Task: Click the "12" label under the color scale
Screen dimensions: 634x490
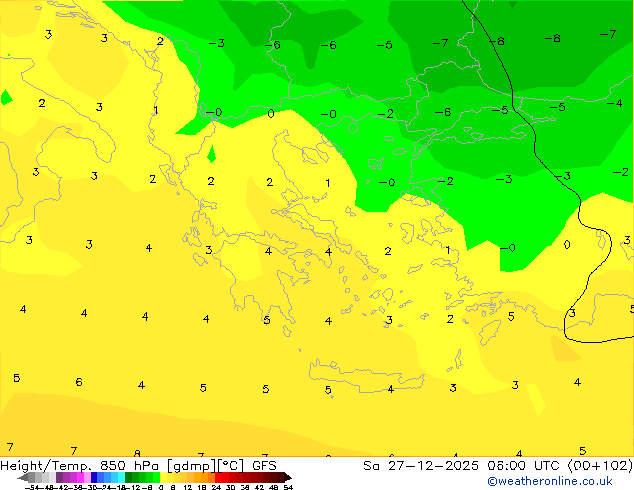Action: pyautogui.click(x=188, y=487)
